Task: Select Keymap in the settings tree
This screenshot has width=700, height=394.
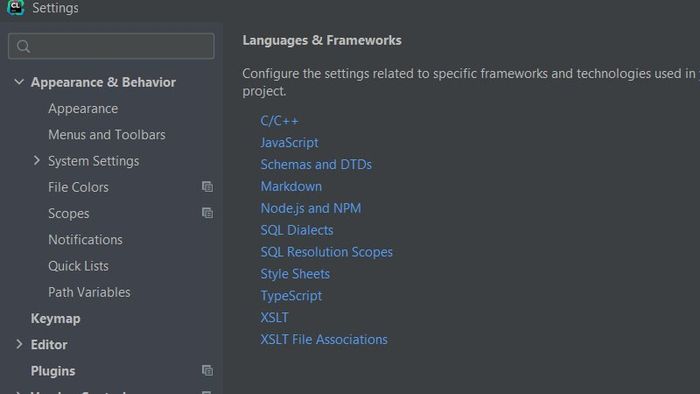Action: [55, 319]
